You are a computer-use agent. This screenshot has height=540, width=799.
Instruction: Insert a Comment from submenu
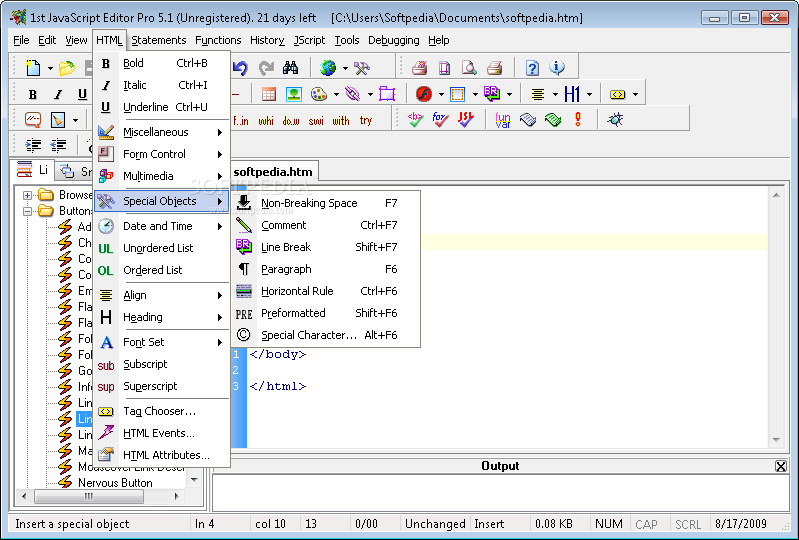(326, 225)
